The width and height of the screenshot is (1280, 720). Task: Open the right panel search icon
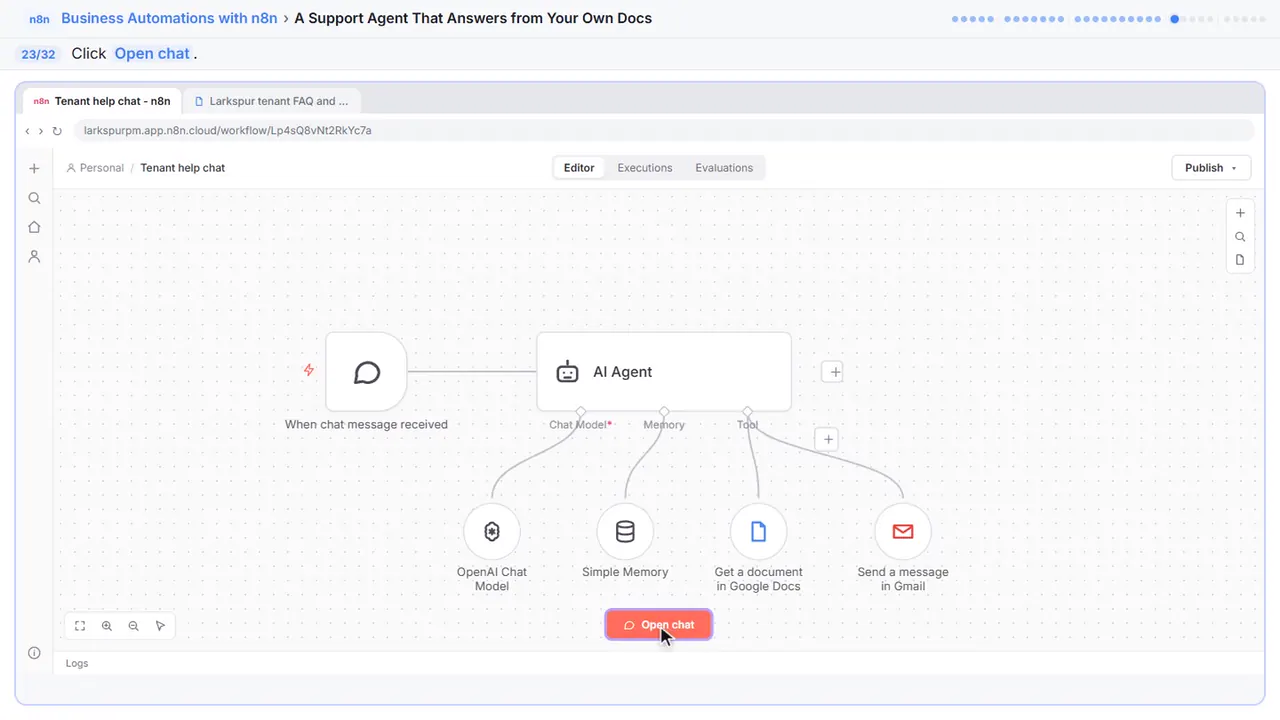(x=1240, y=237)
